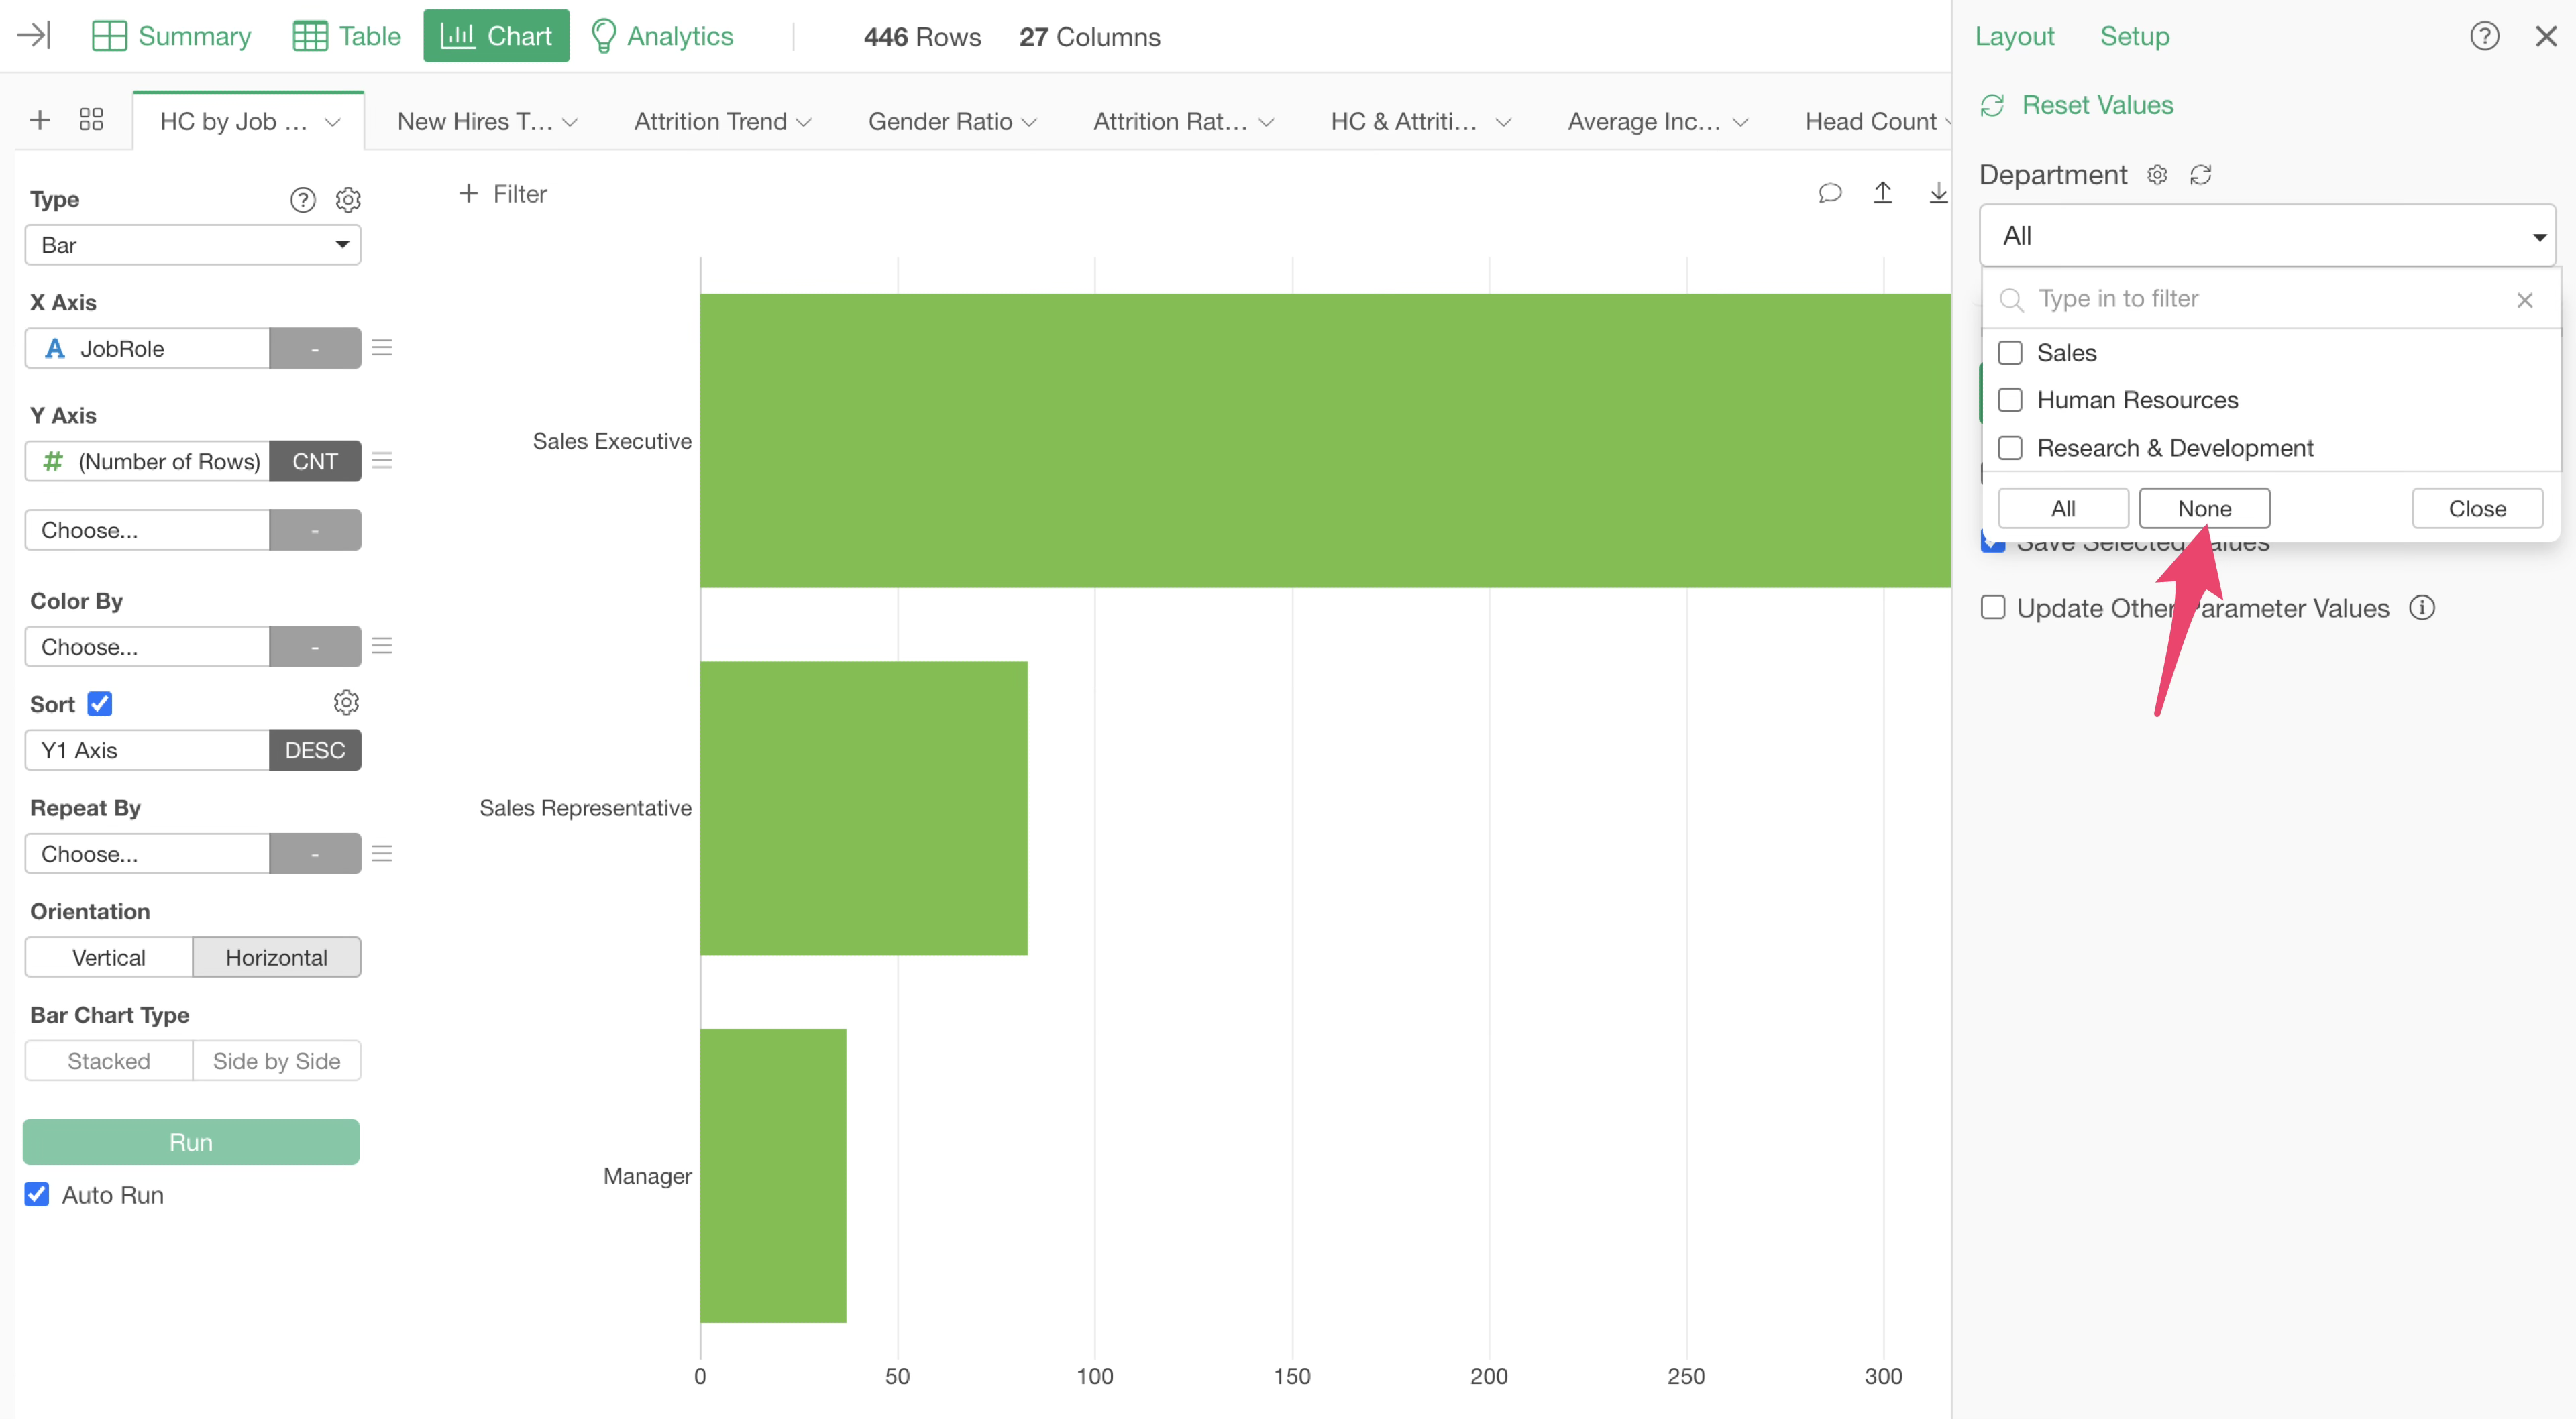Clear the filter search text with X

[x=2524, y=300]
